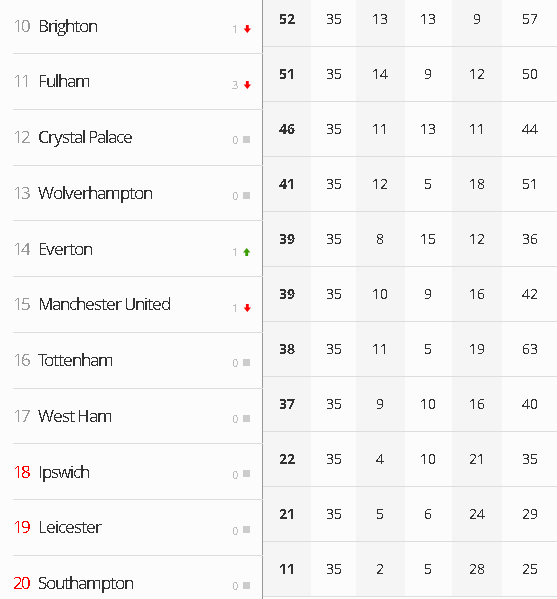Viewport: 557px width, 599px height.
Task: Open Manchester United team page
Action: [105, 304]
